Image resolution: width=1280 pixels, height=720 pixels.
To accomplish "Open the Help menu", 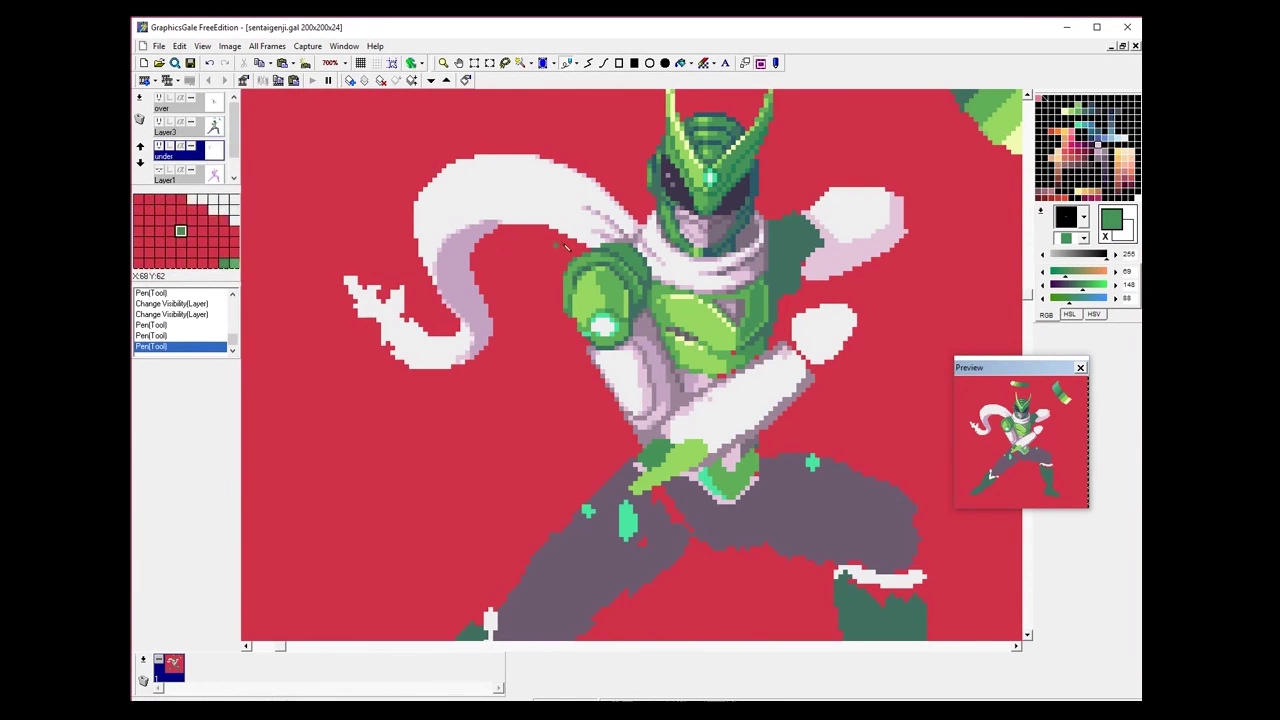I will click(x=375, y=46).
